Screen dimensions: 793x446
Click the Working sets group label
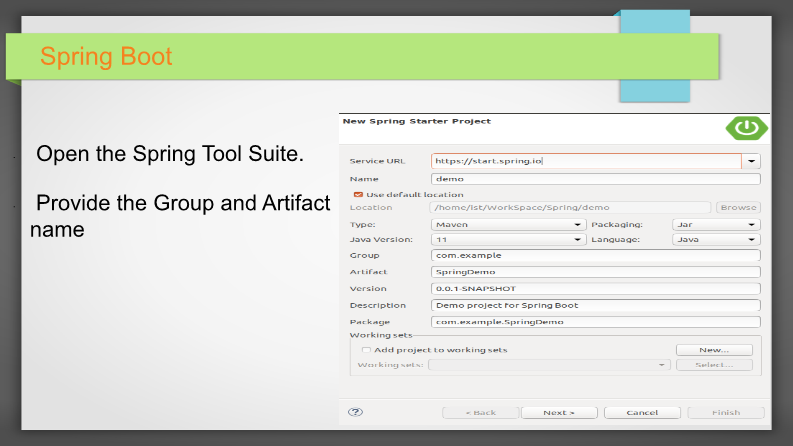[x=381, y=335]
